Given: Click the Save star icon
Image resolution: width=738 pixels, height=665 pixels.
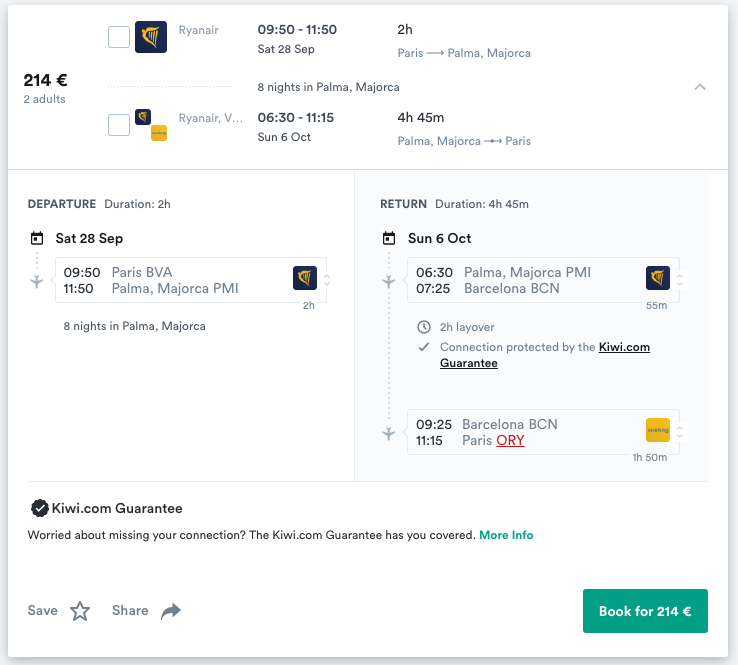Looking at the screenshot, I should coord(80,611).
